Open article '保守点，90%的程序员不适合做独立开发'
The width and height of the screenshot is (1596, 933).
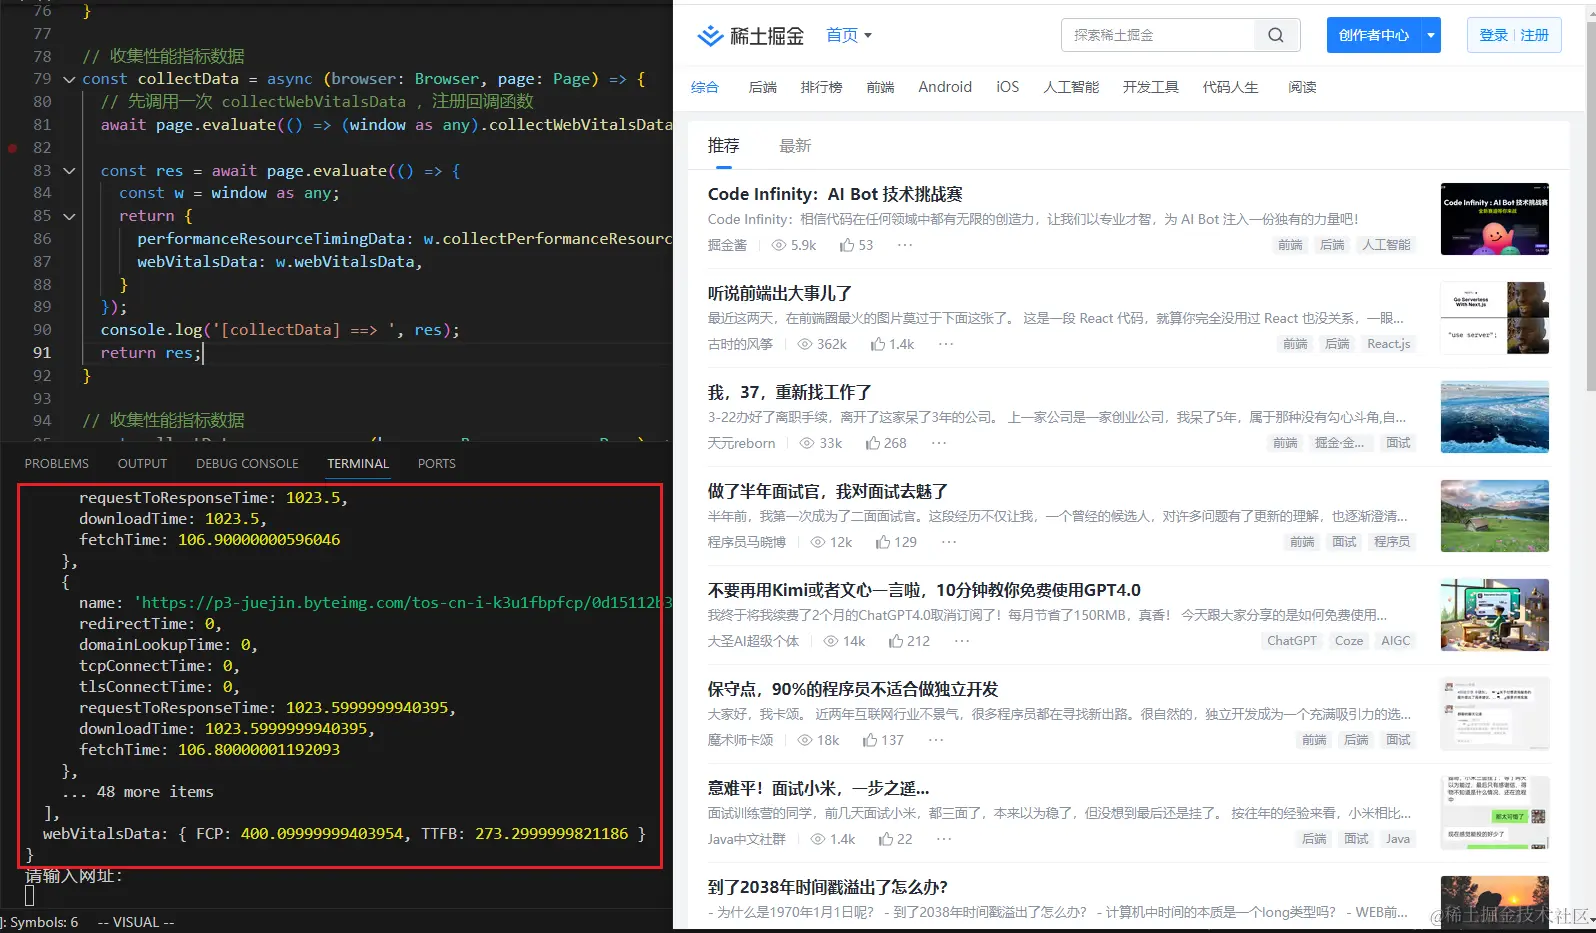(x=853, y=689)
